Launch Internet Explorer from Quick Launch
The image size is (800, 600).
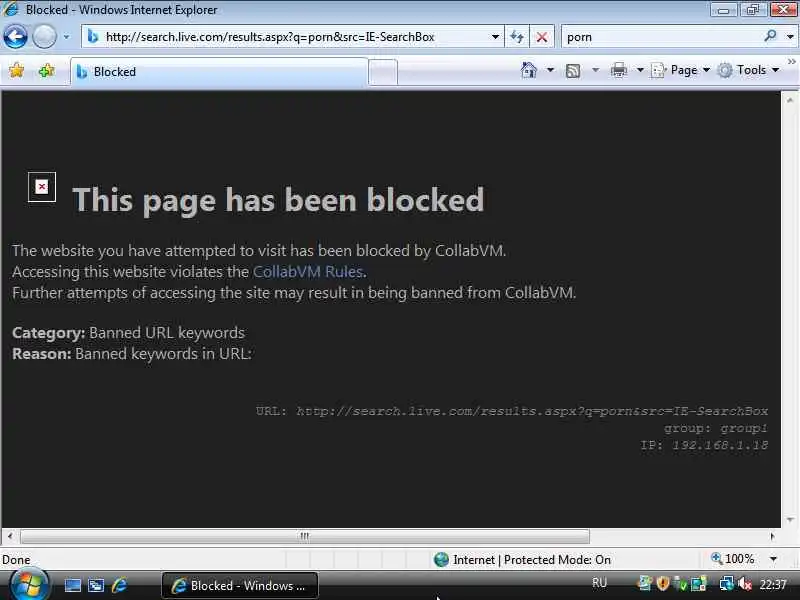119,585
